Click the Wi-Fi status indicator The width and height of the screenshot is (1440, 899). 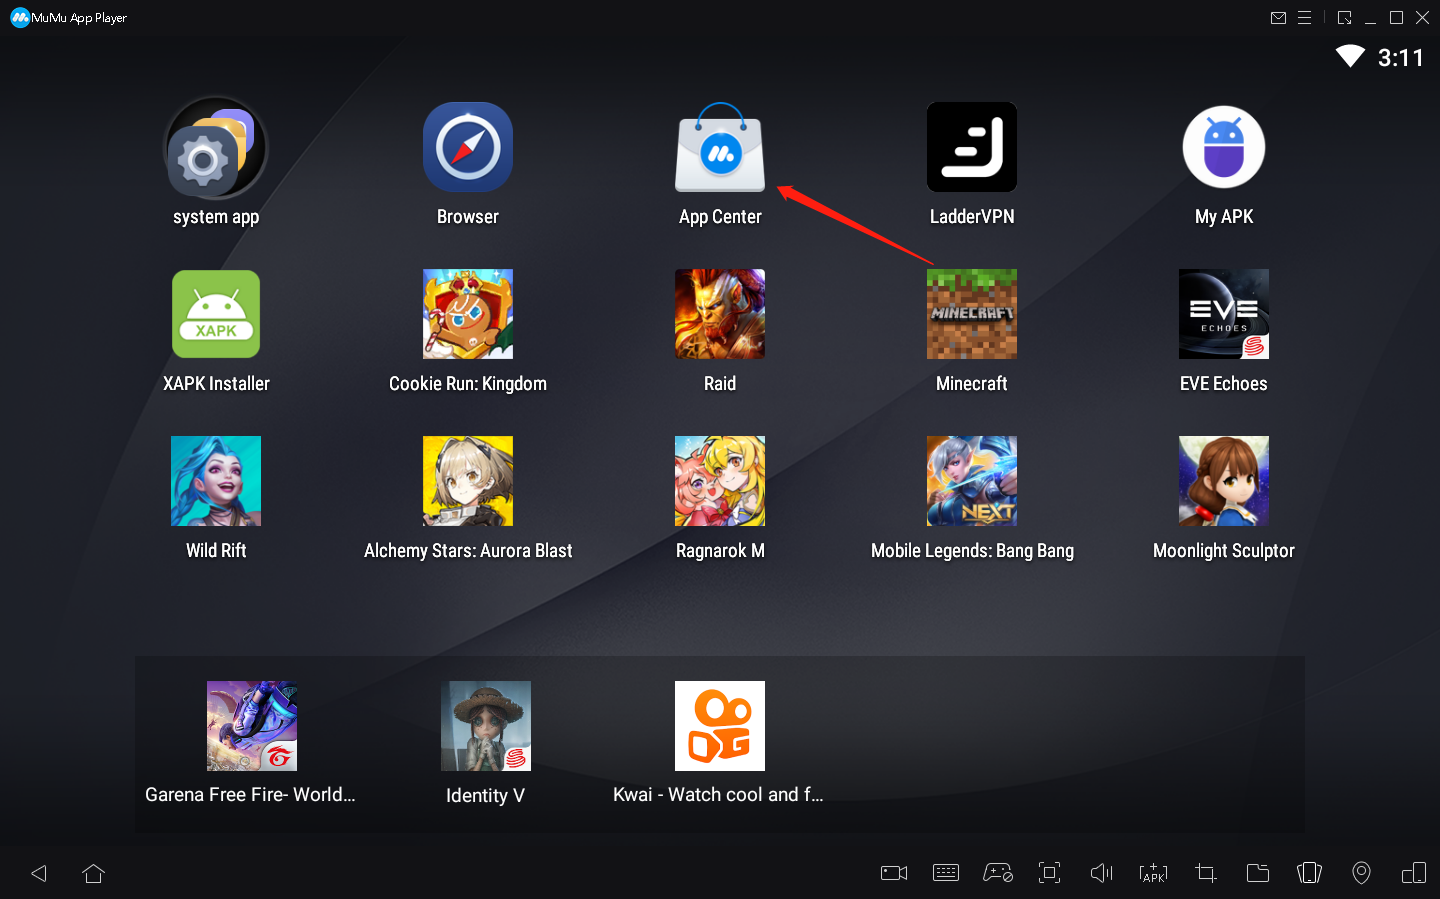(x=1350, y=57)
